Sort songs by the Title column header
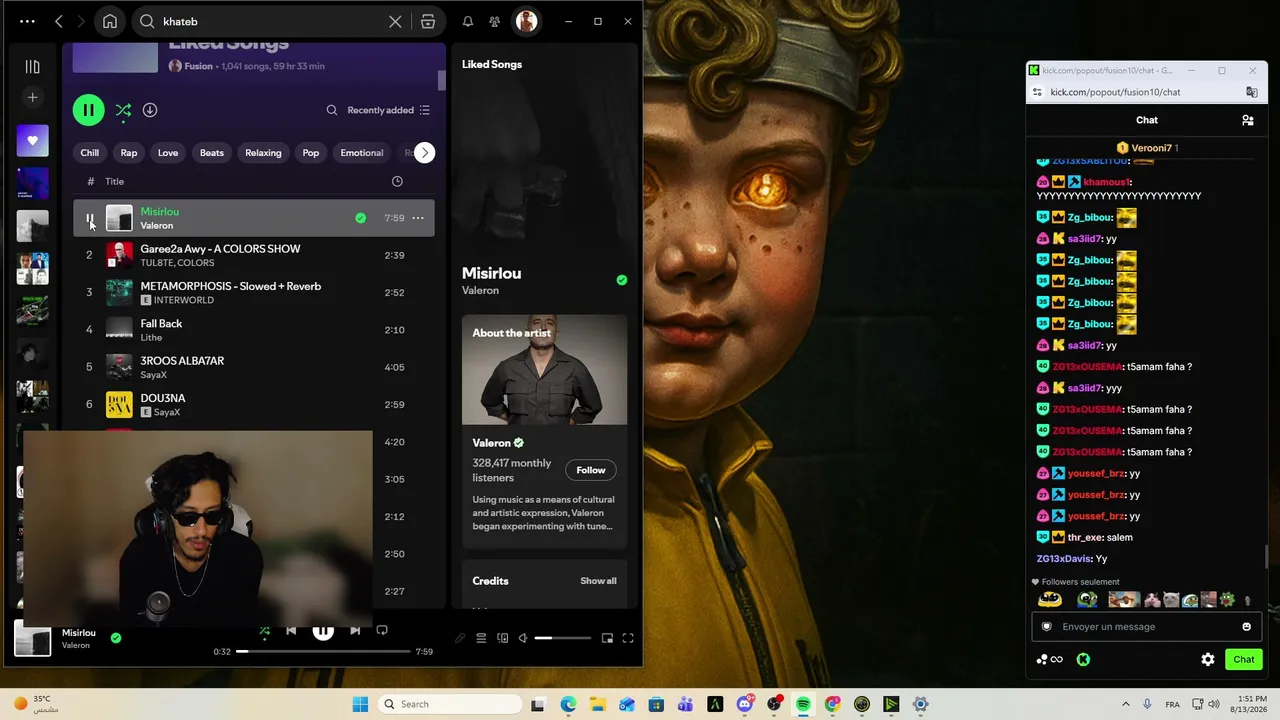This screenshot has width=1280, height=720. pos(115,182)
